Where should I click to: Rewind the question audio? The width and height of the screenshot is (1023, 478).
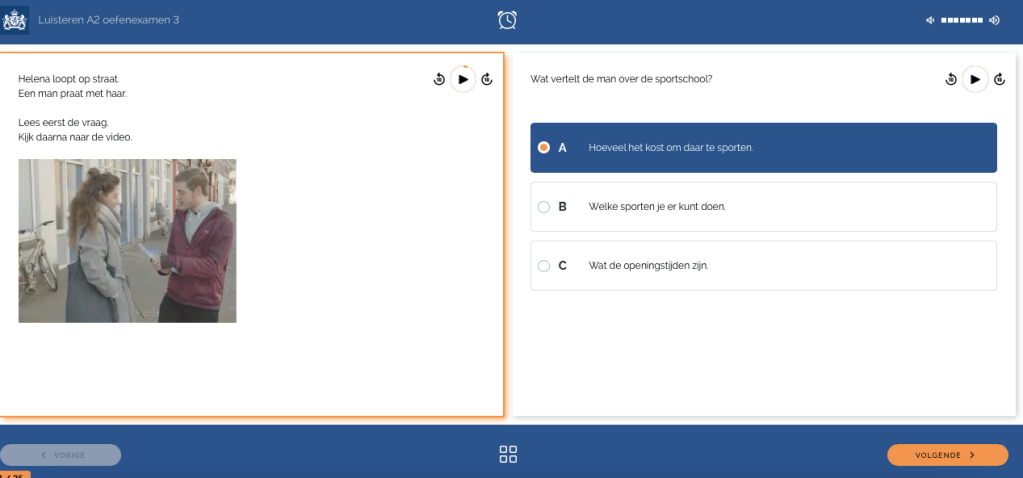pyautogui.click(x=951, y=79)
